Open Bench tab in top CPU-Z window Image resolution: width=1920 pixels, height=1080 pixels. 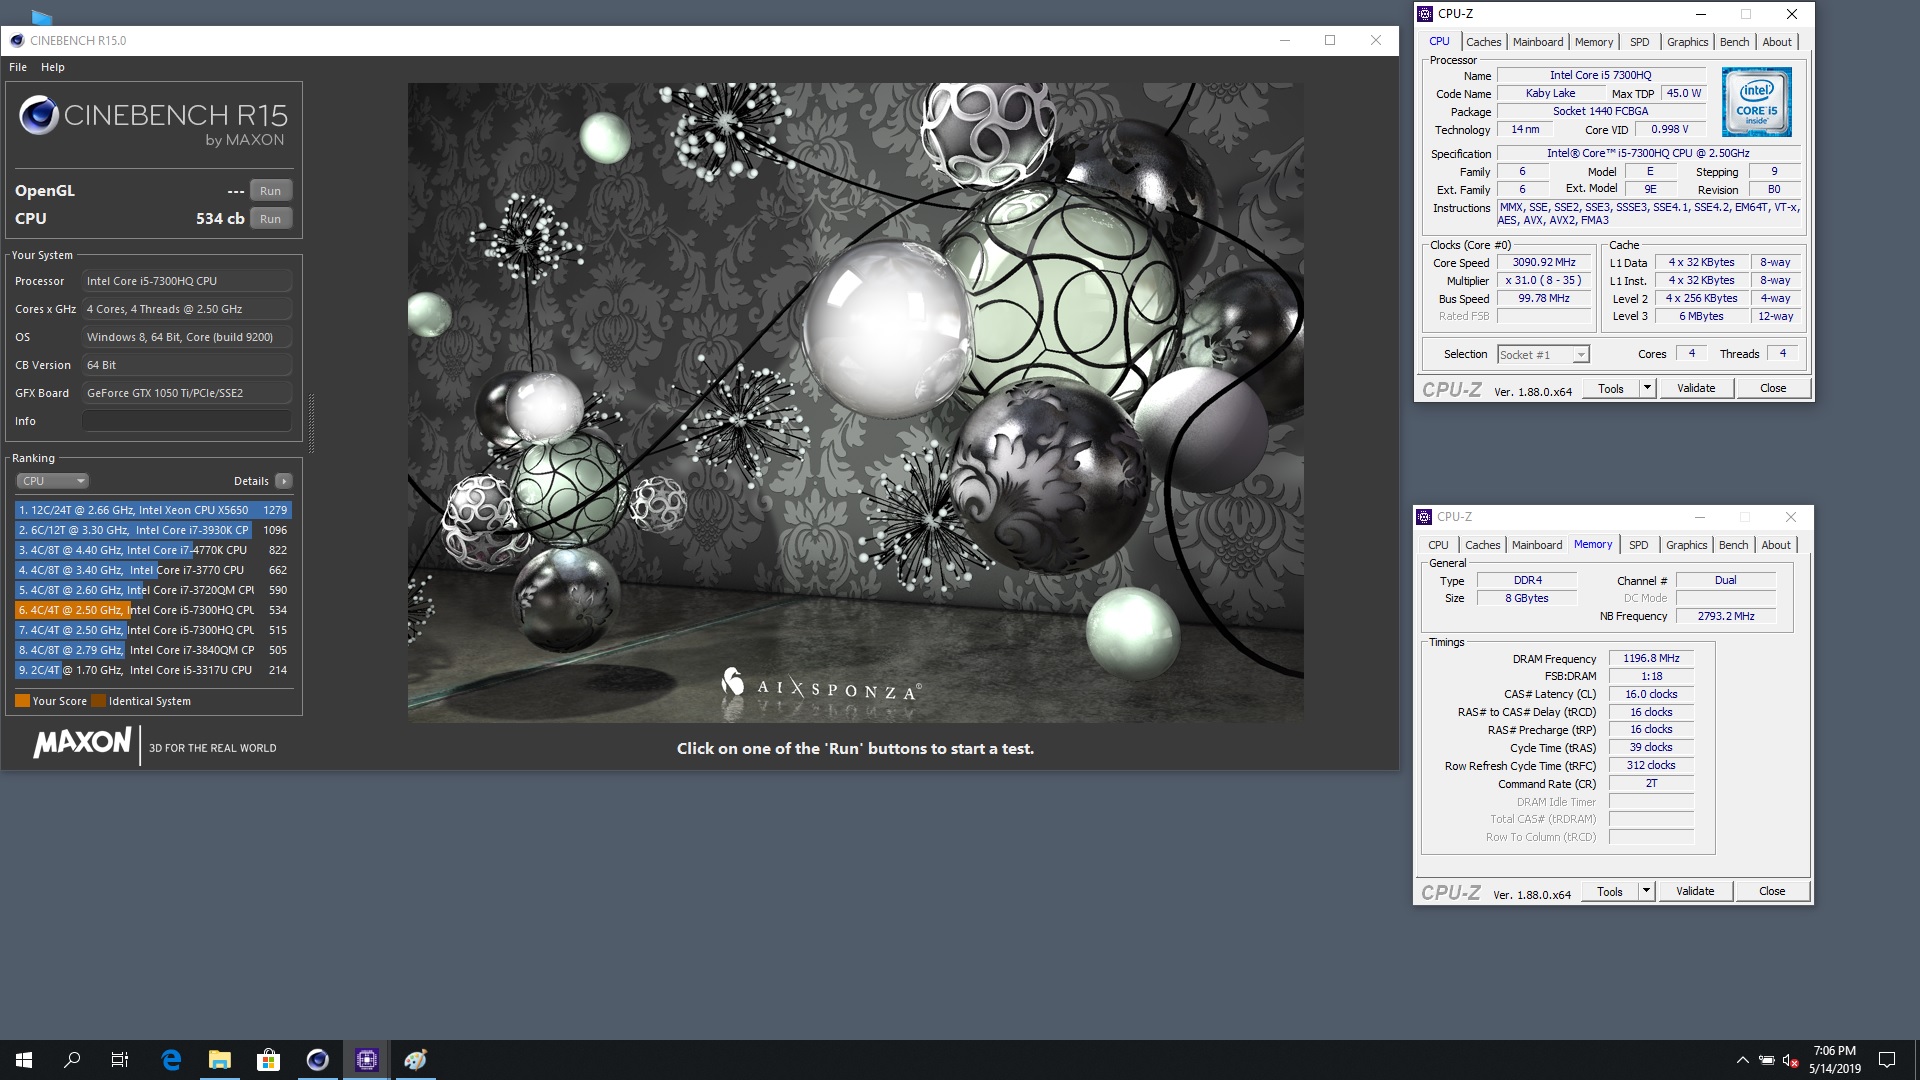(x=1735, y=42)
